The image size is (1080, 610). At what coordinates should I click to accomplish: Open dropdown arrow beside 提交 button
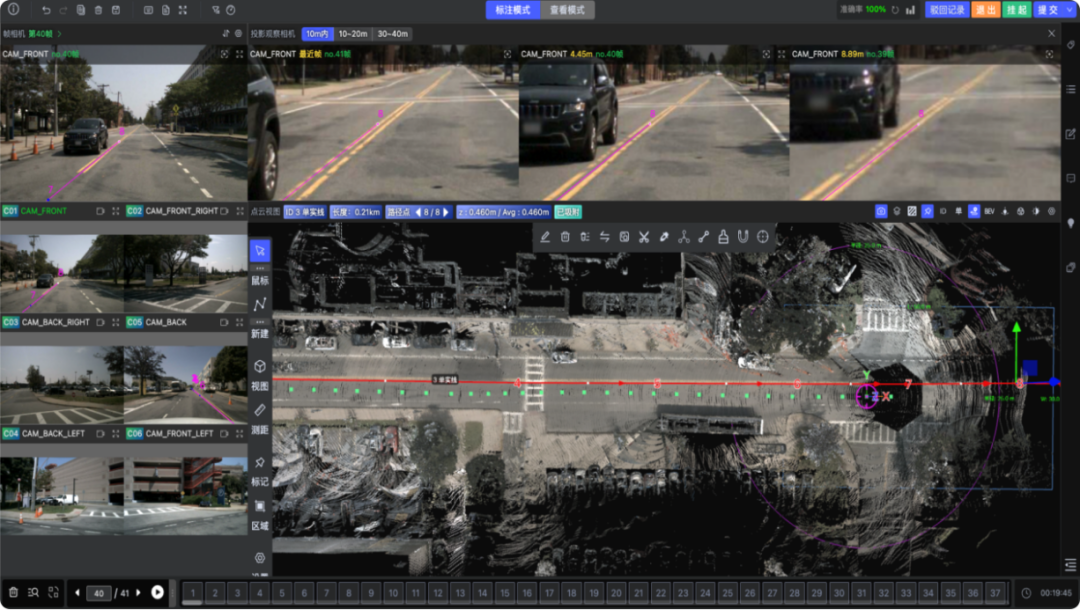(1069, 10)
